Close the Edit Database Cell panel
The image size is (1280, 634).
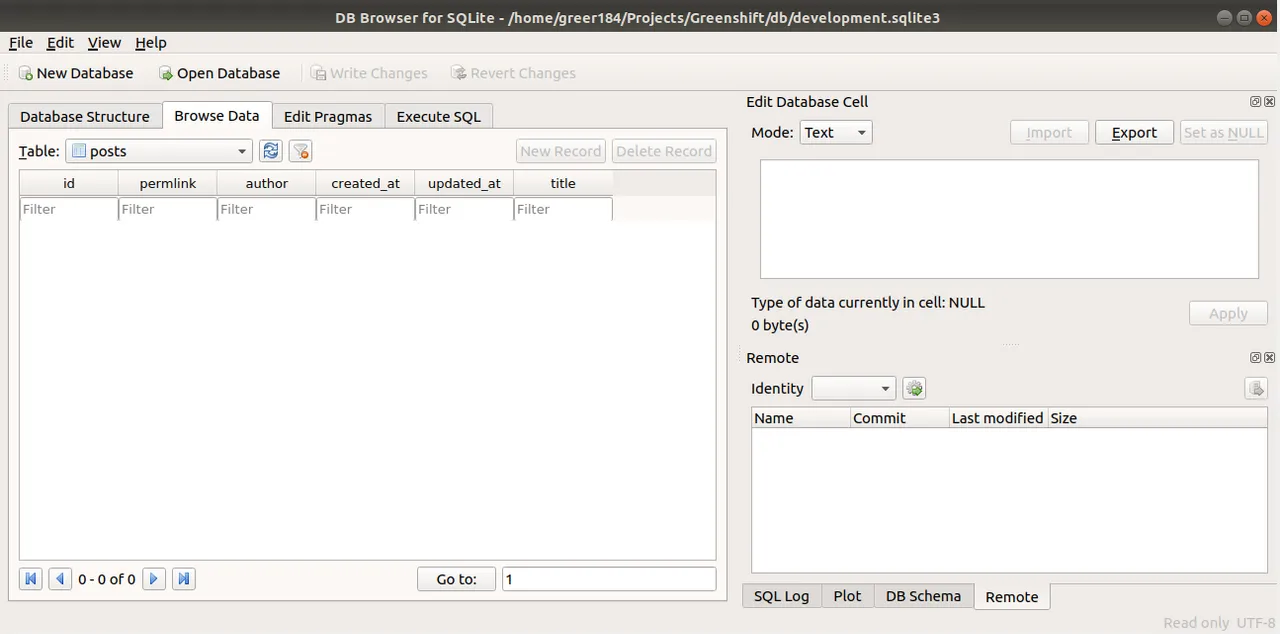click(x=1270, y=102)
